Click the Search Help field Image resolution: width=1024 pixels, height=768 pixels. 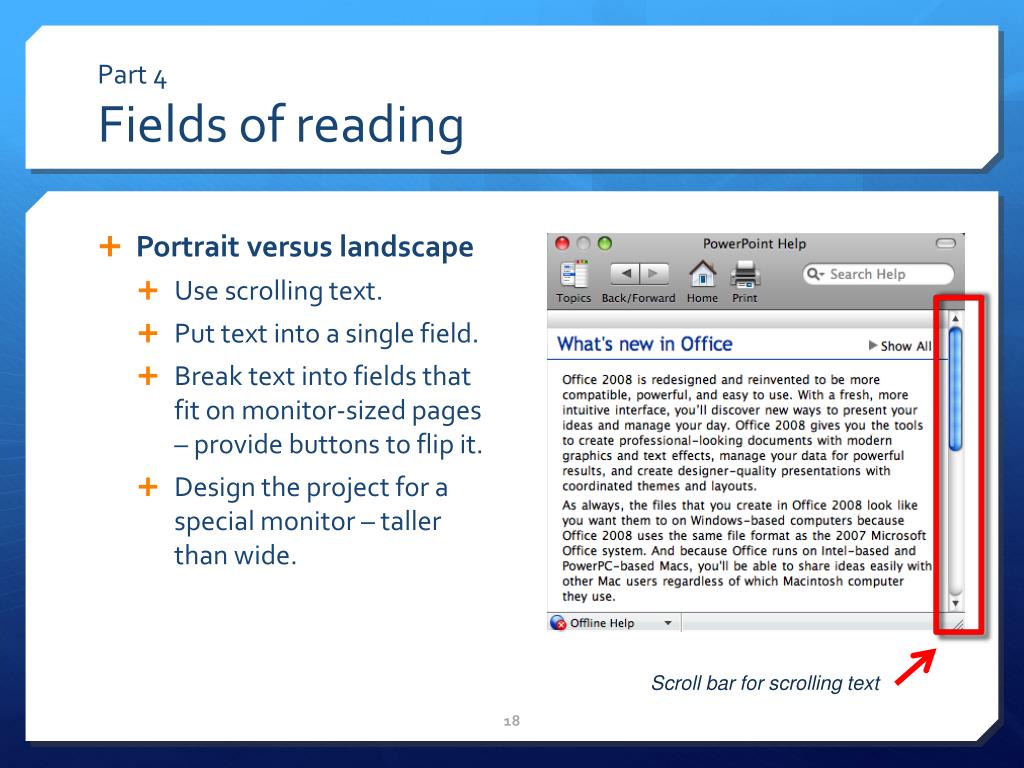click(x=878, y=274)
